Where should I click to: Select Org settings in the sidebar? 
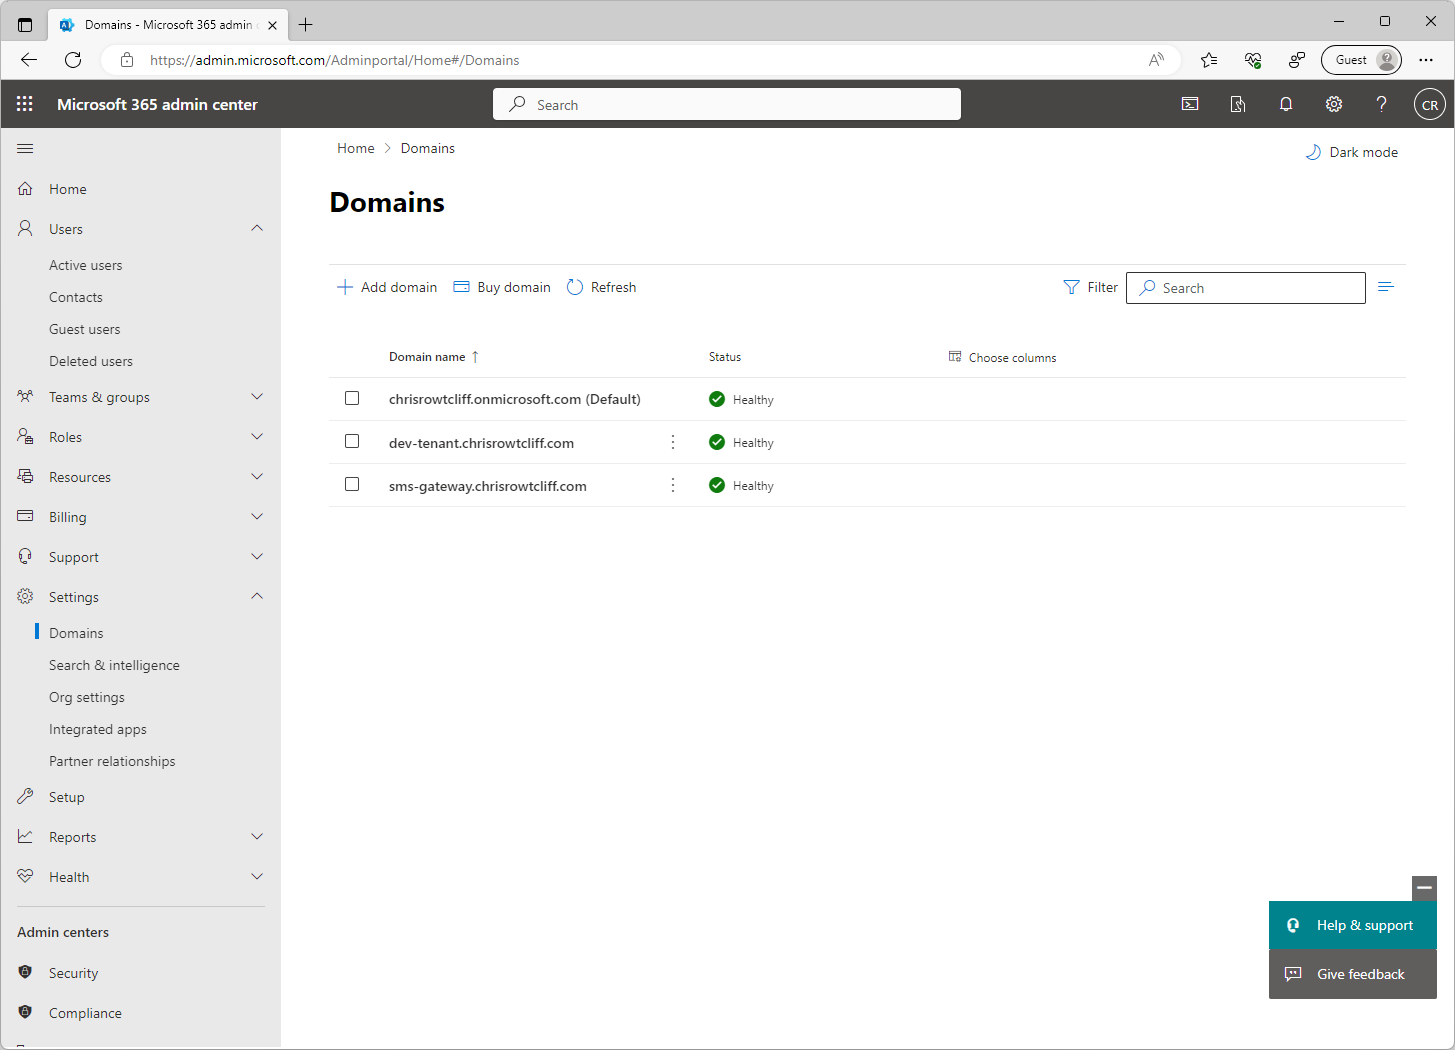88,696
